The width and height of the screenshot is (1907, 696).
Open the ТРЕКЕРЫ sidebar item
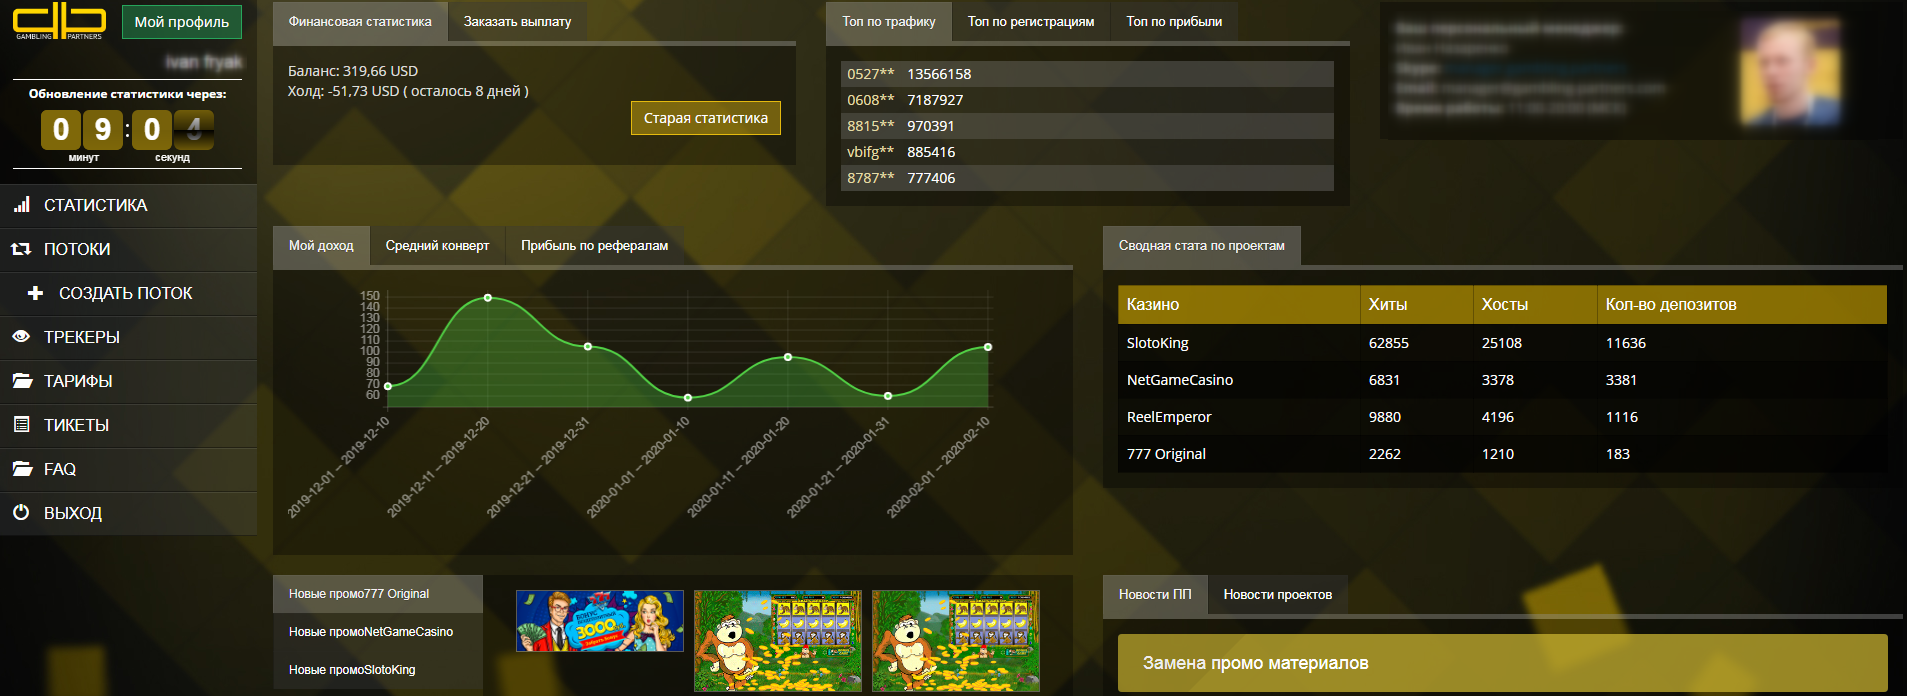click(x=128, y=337)
